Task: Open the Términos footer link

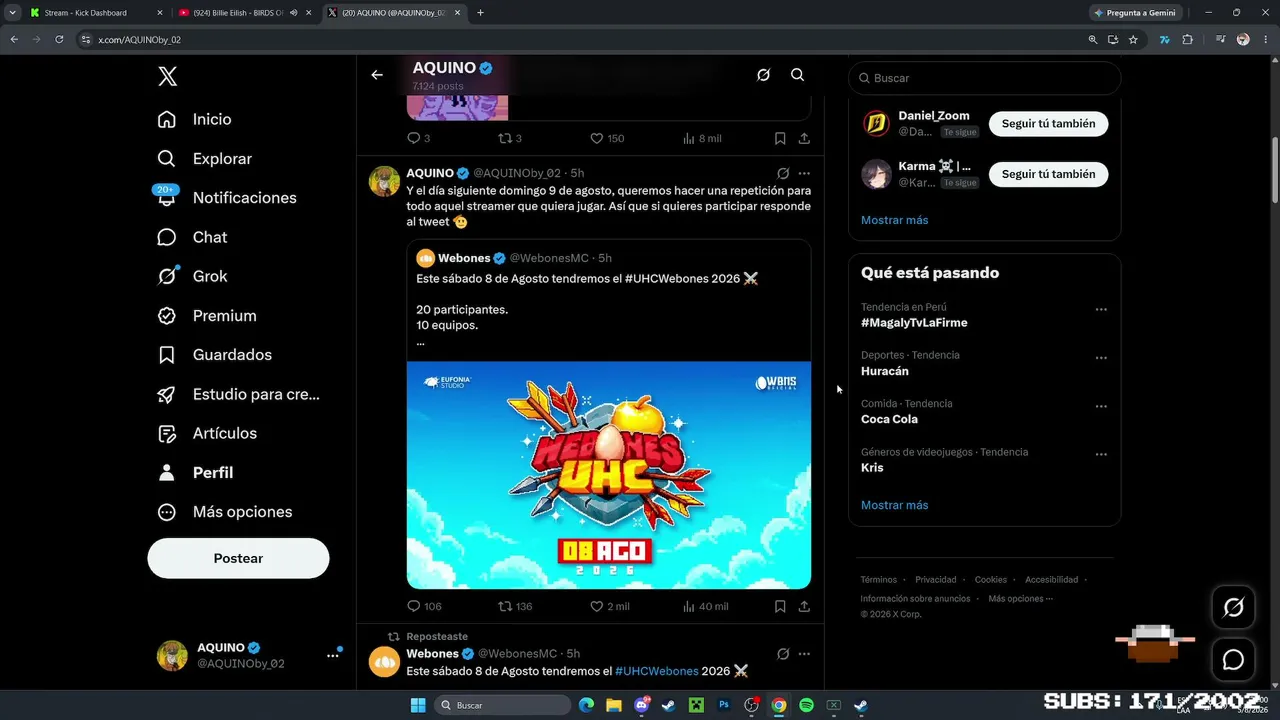Action: pos(879,580)
